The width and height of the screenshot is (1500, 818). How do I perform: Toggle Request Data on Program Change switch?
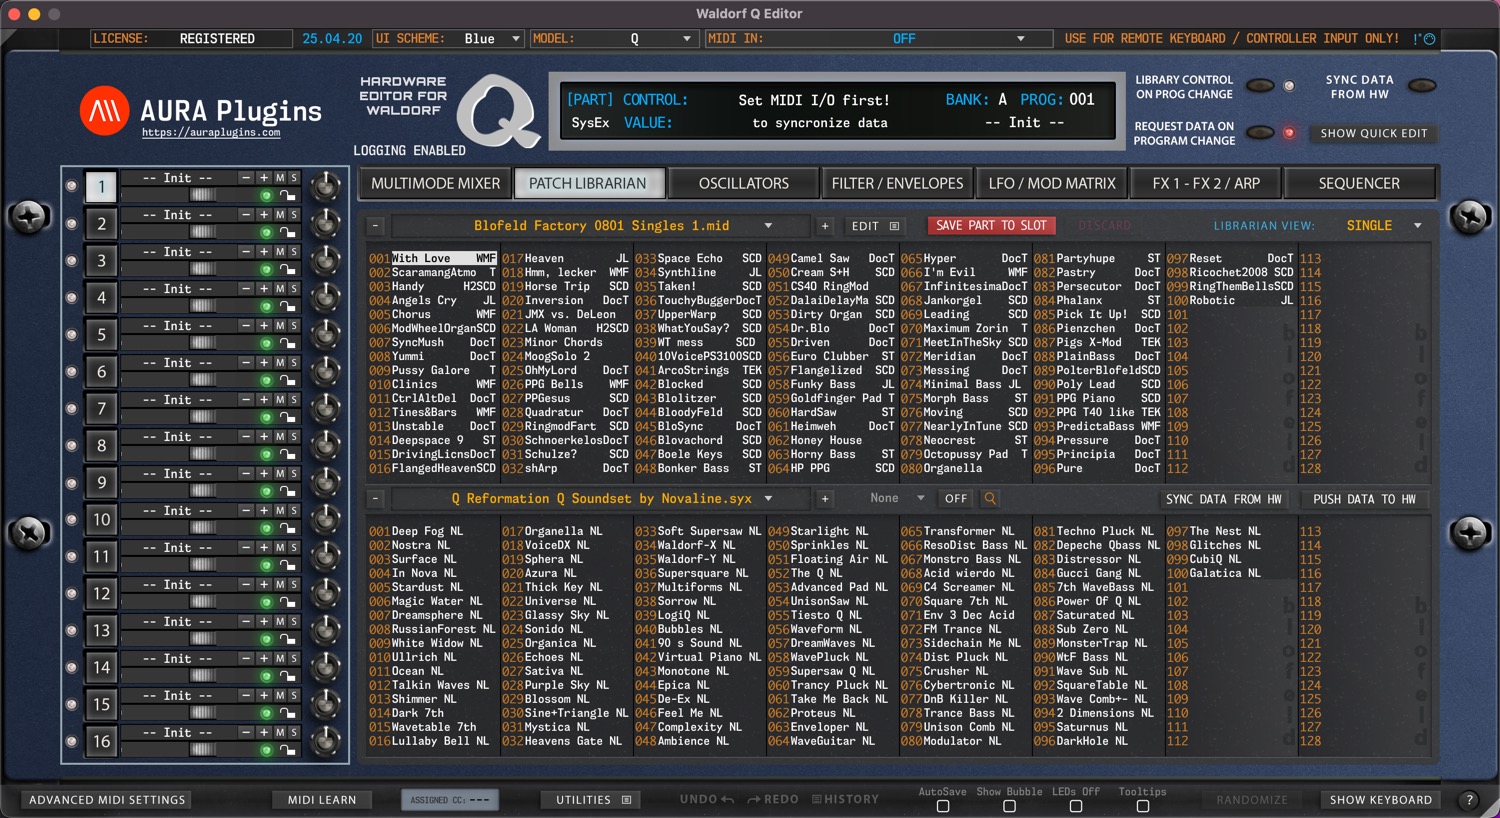(x=1260, y=133)
